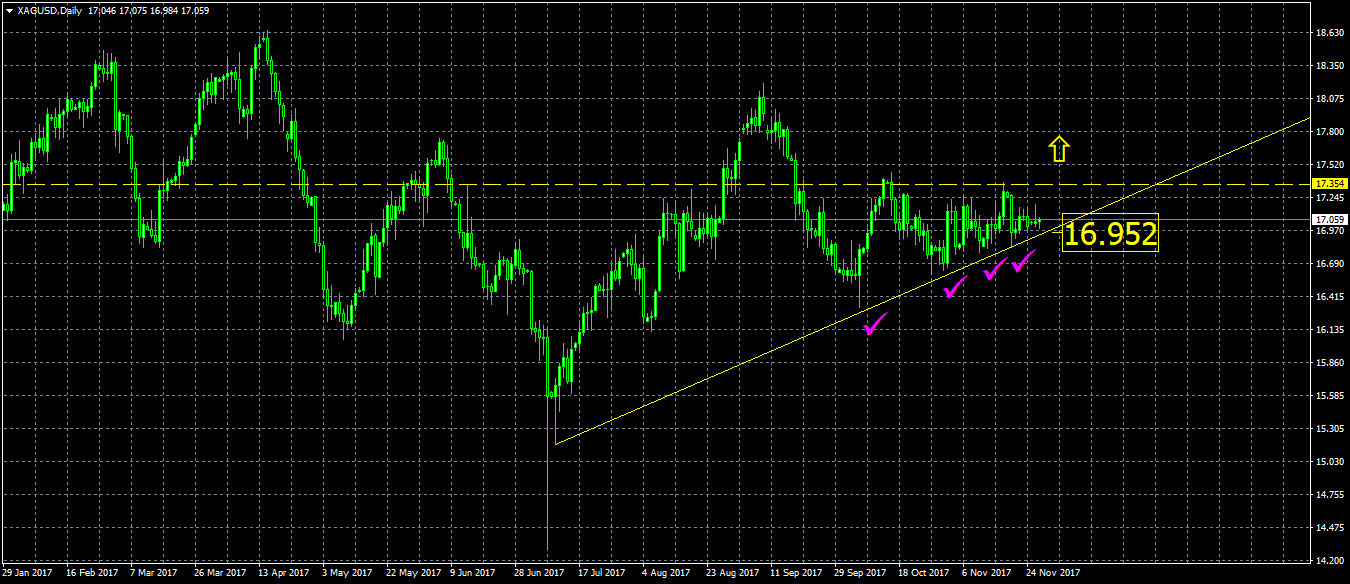Click the 17.354 price tag on axis

click(x=1328, y=184)
